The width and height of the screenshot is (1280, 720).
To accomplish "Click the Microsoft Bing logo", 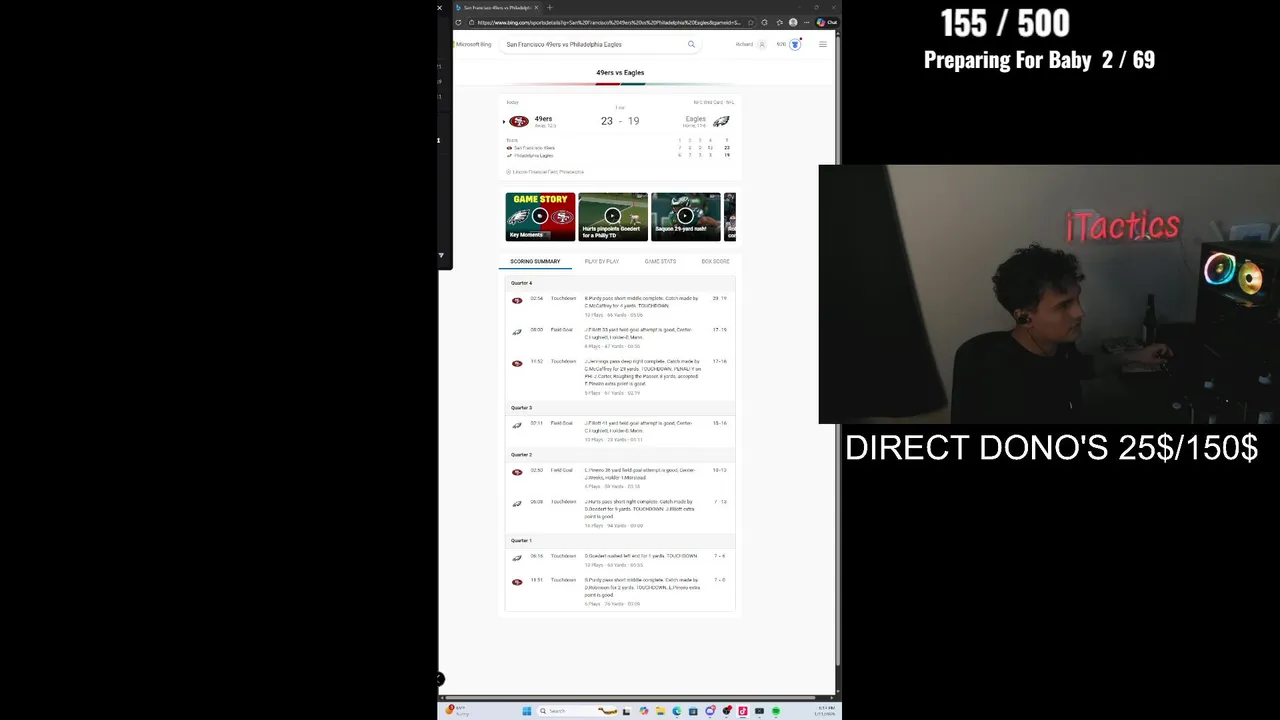I will coord(473,44).
